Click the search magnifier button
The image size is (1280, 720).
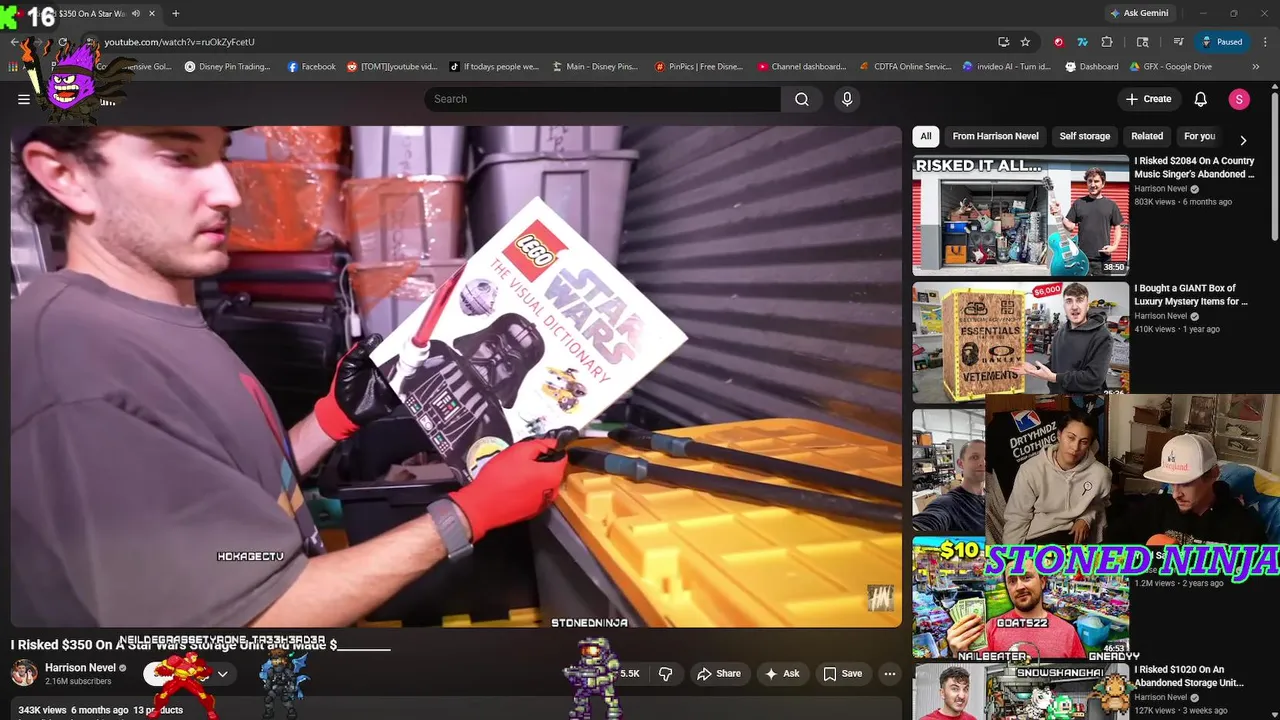coord(802,99)
